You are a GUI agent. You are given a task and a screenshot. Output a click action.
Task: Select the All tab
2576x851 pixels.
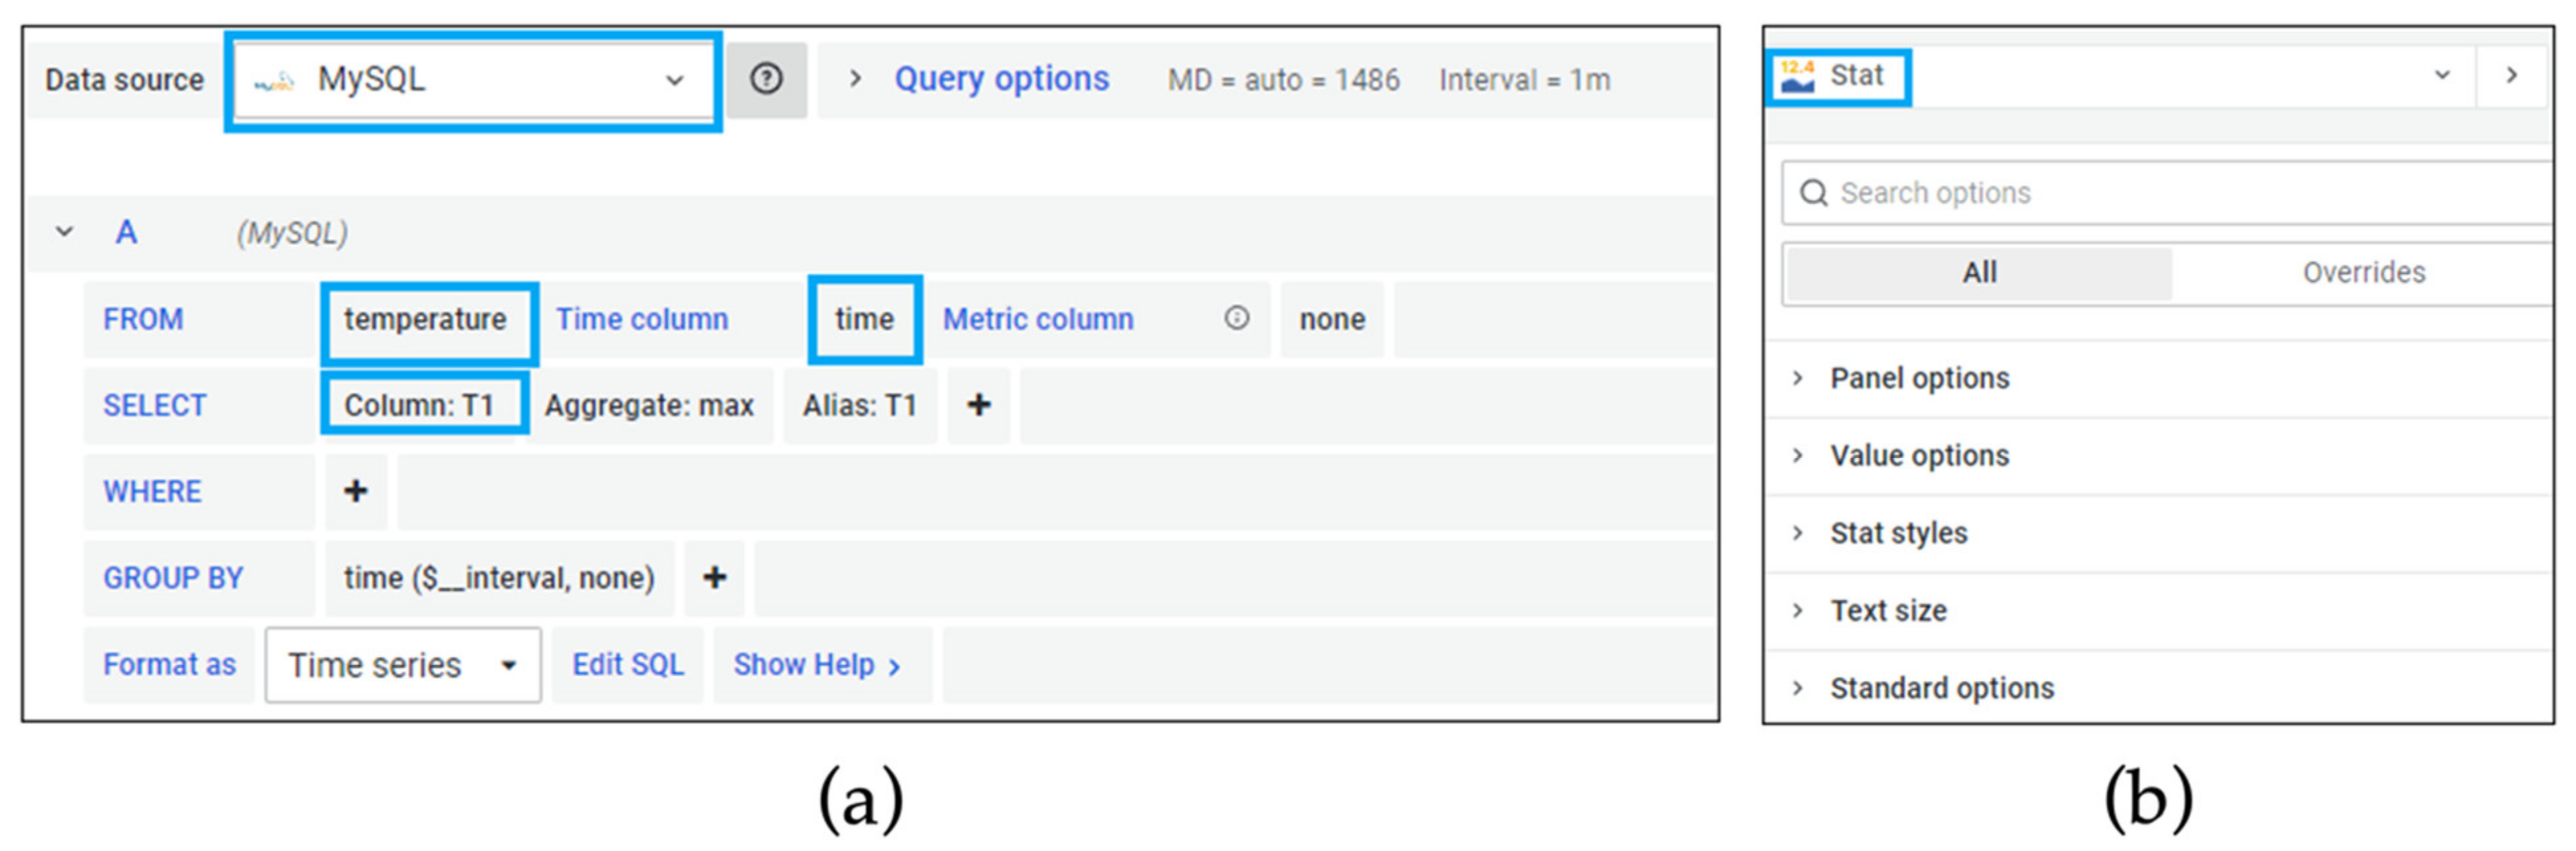(1978, 272)
